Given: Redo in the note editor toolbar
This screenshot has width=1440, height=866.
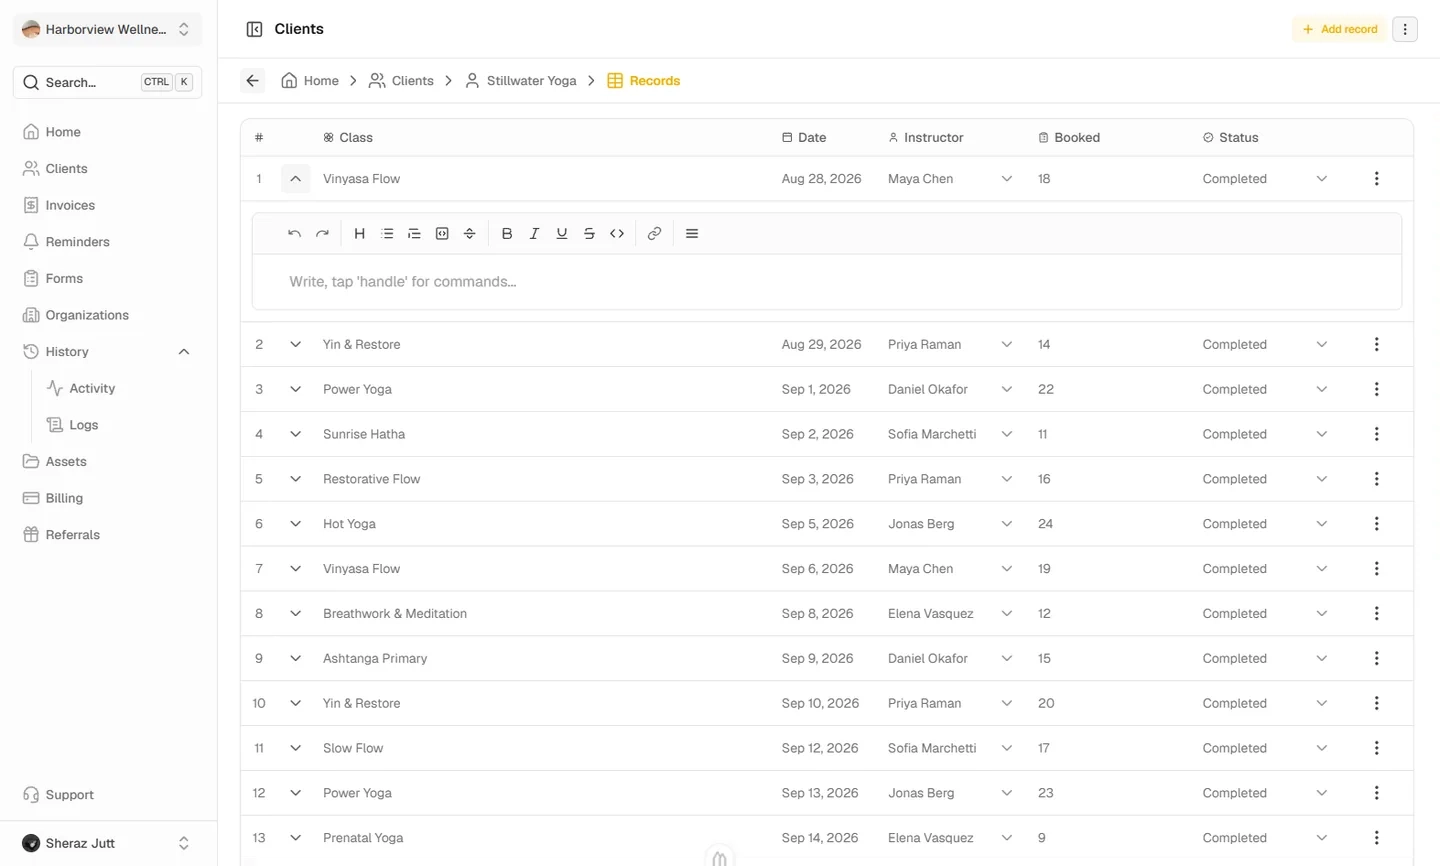Looking at the screenshot, I should pyautogui.click(x=322, y=234).
